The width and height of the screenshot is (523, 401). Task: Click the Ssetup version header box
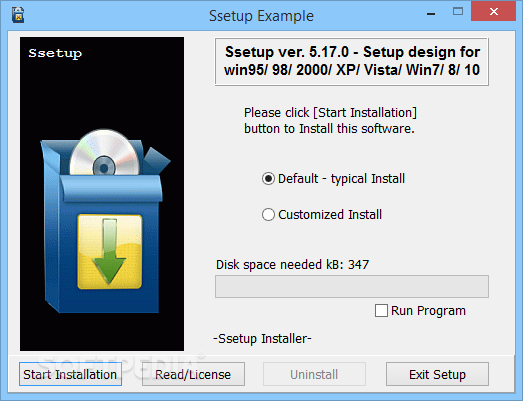click(x=352, y=62)
